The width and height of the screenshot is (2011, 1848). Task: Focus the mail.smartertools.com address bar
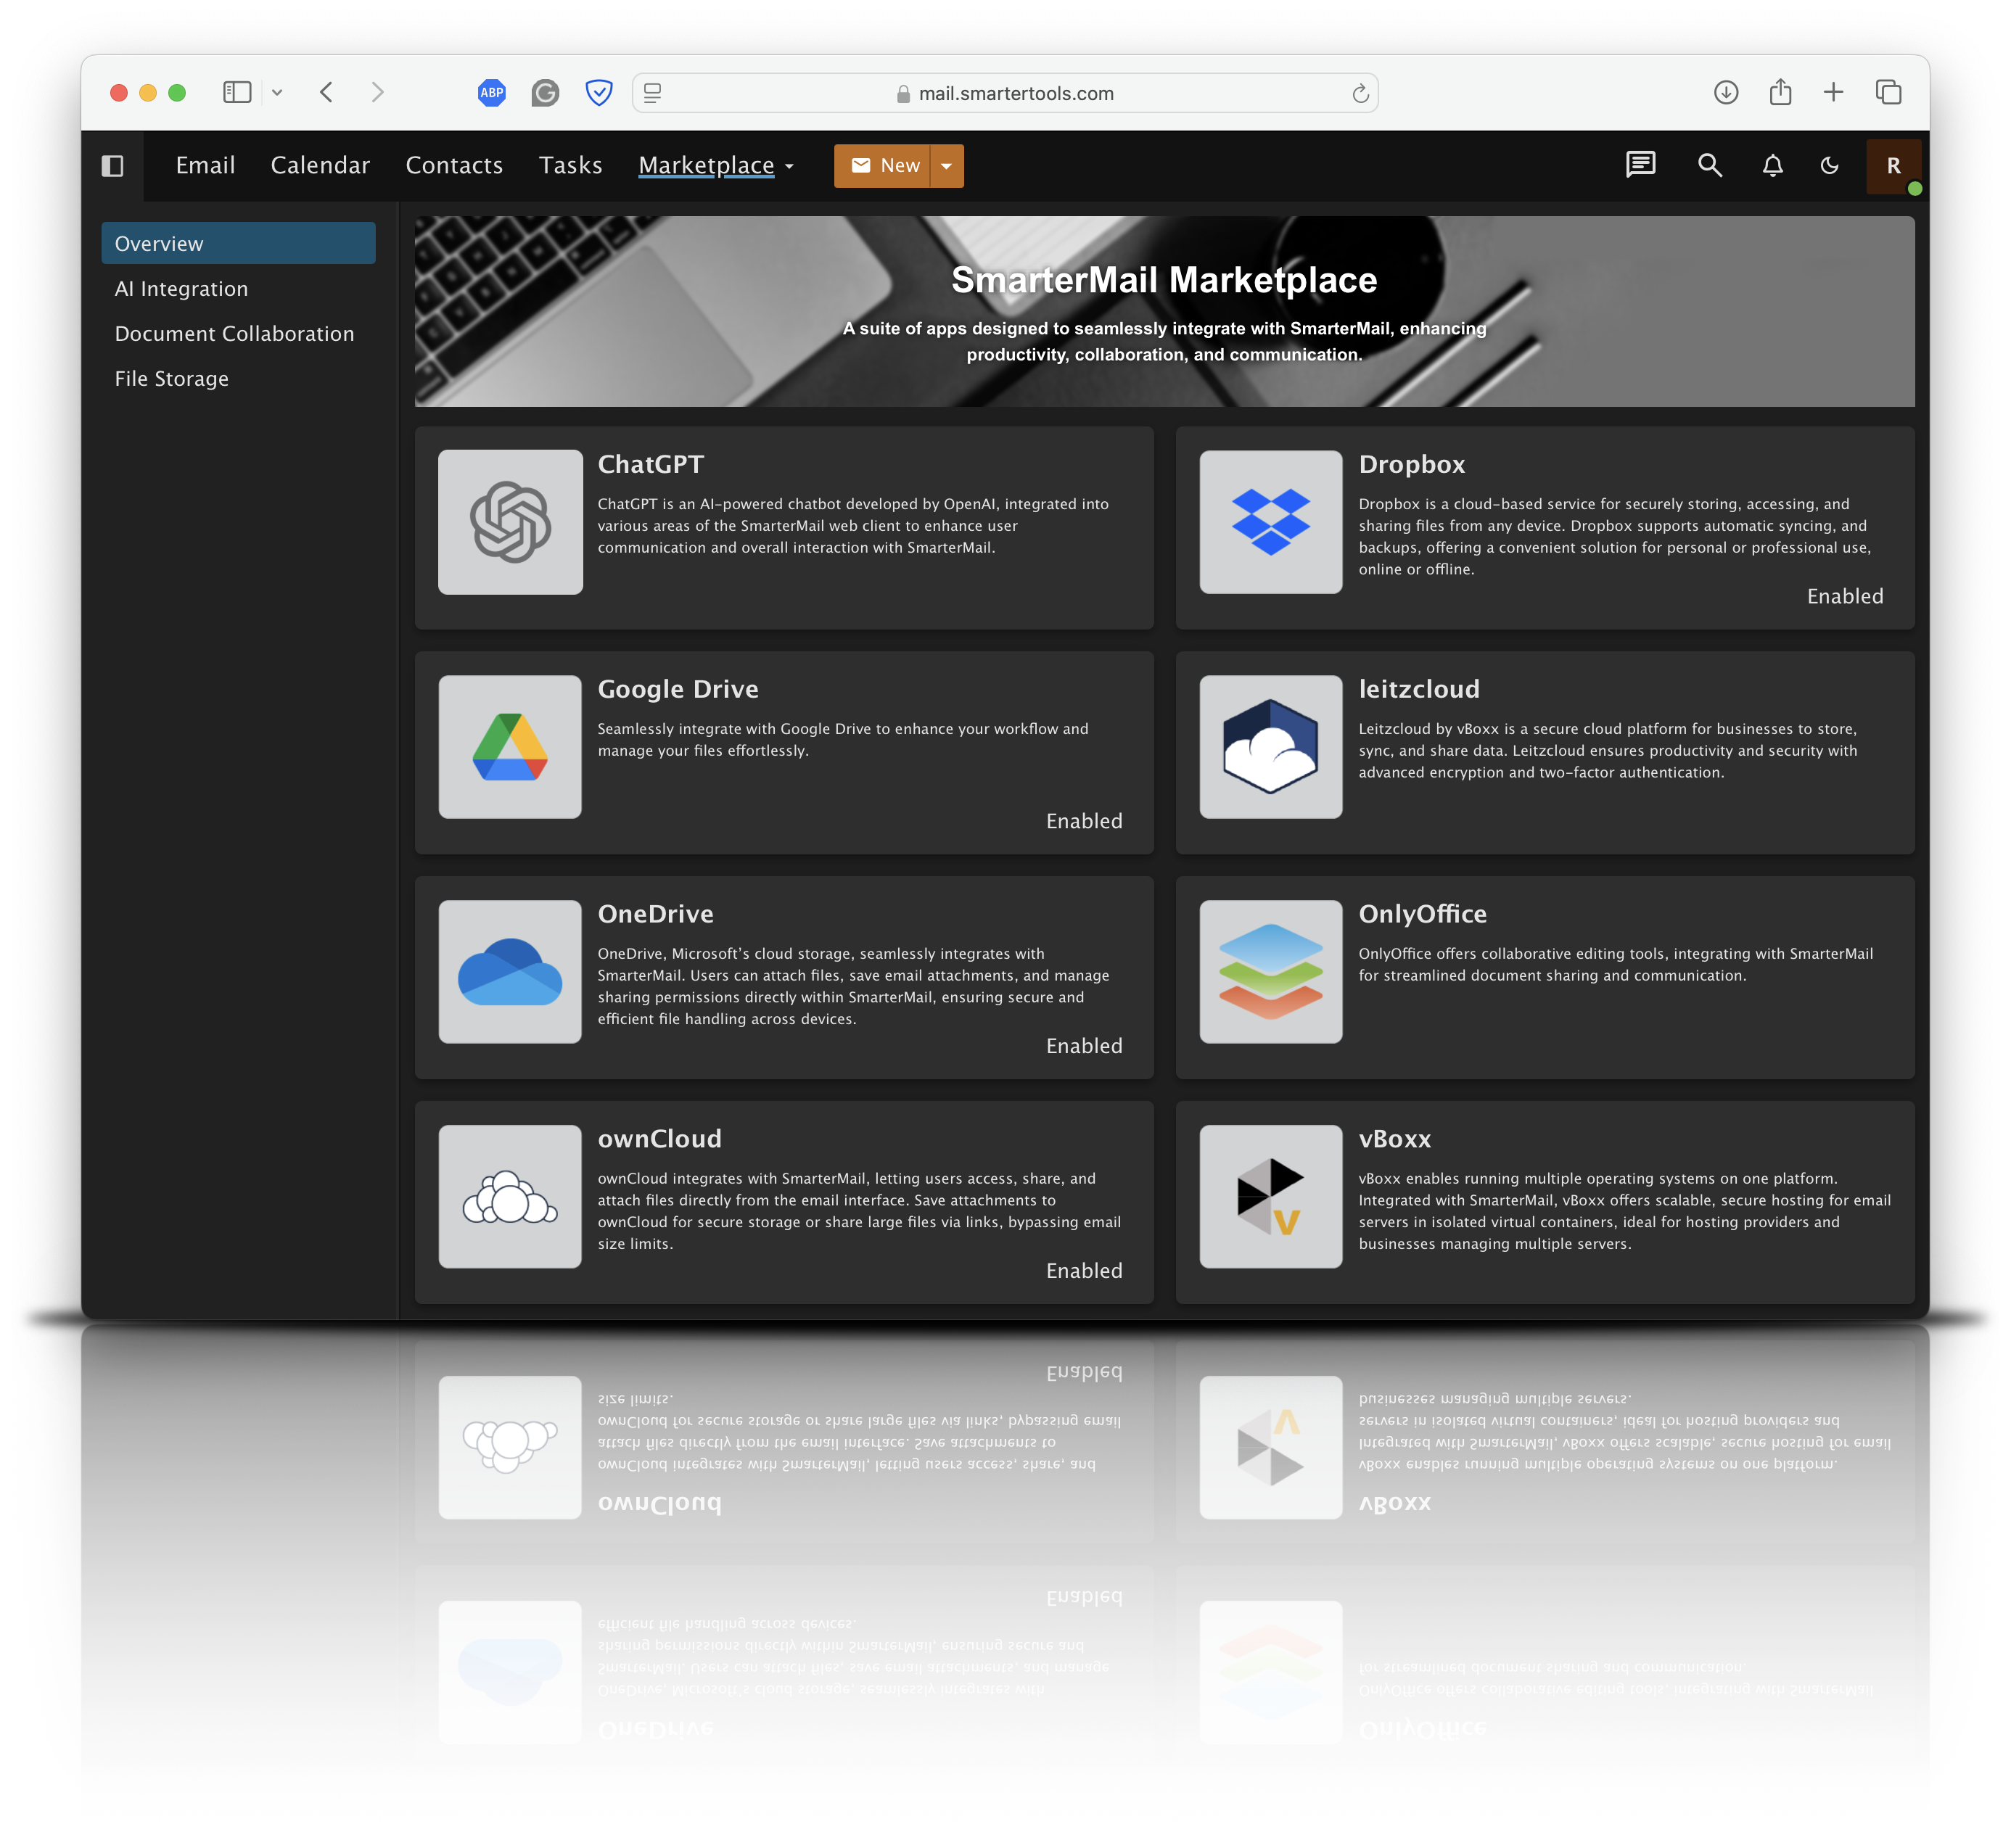click(1005, 93)
